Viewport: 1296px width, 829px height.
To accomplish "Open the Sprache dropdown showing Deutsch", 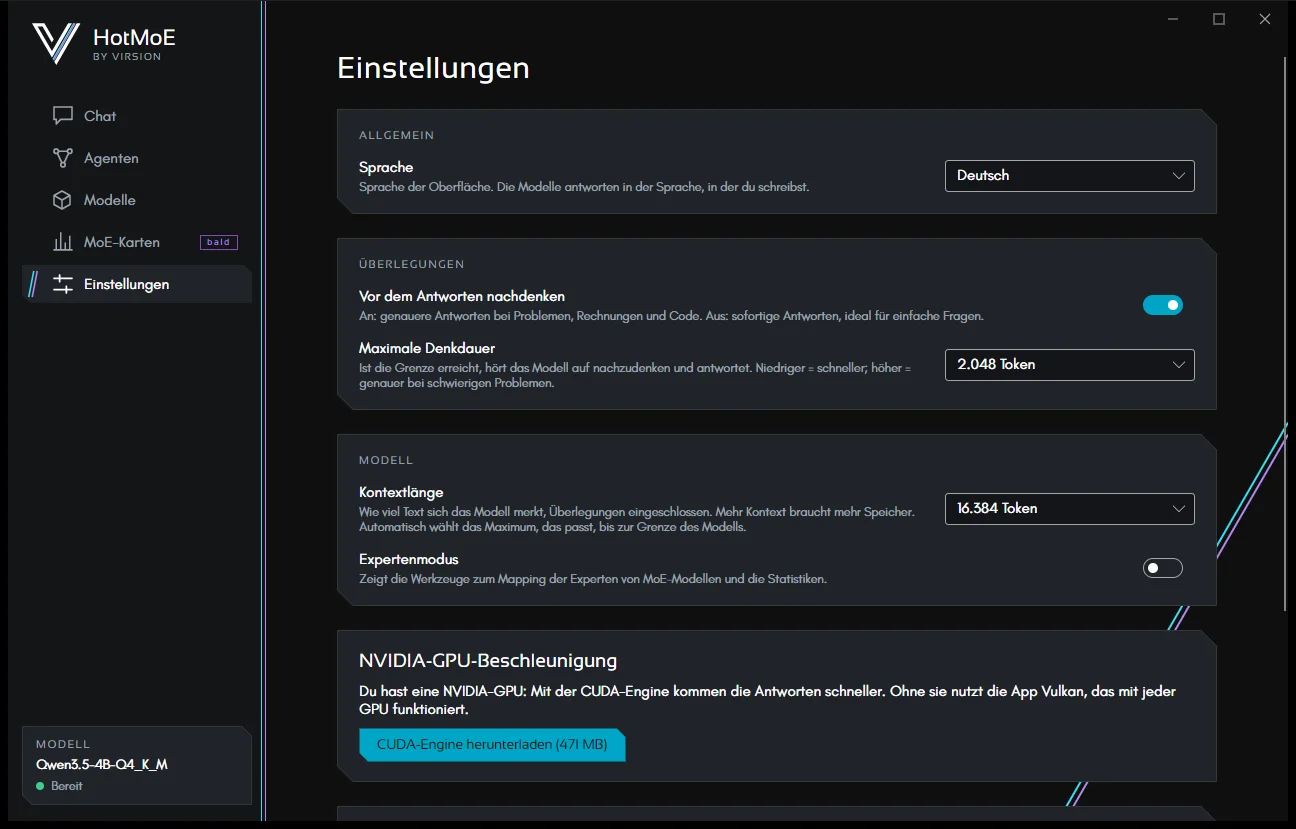I will click(1070, 175).
